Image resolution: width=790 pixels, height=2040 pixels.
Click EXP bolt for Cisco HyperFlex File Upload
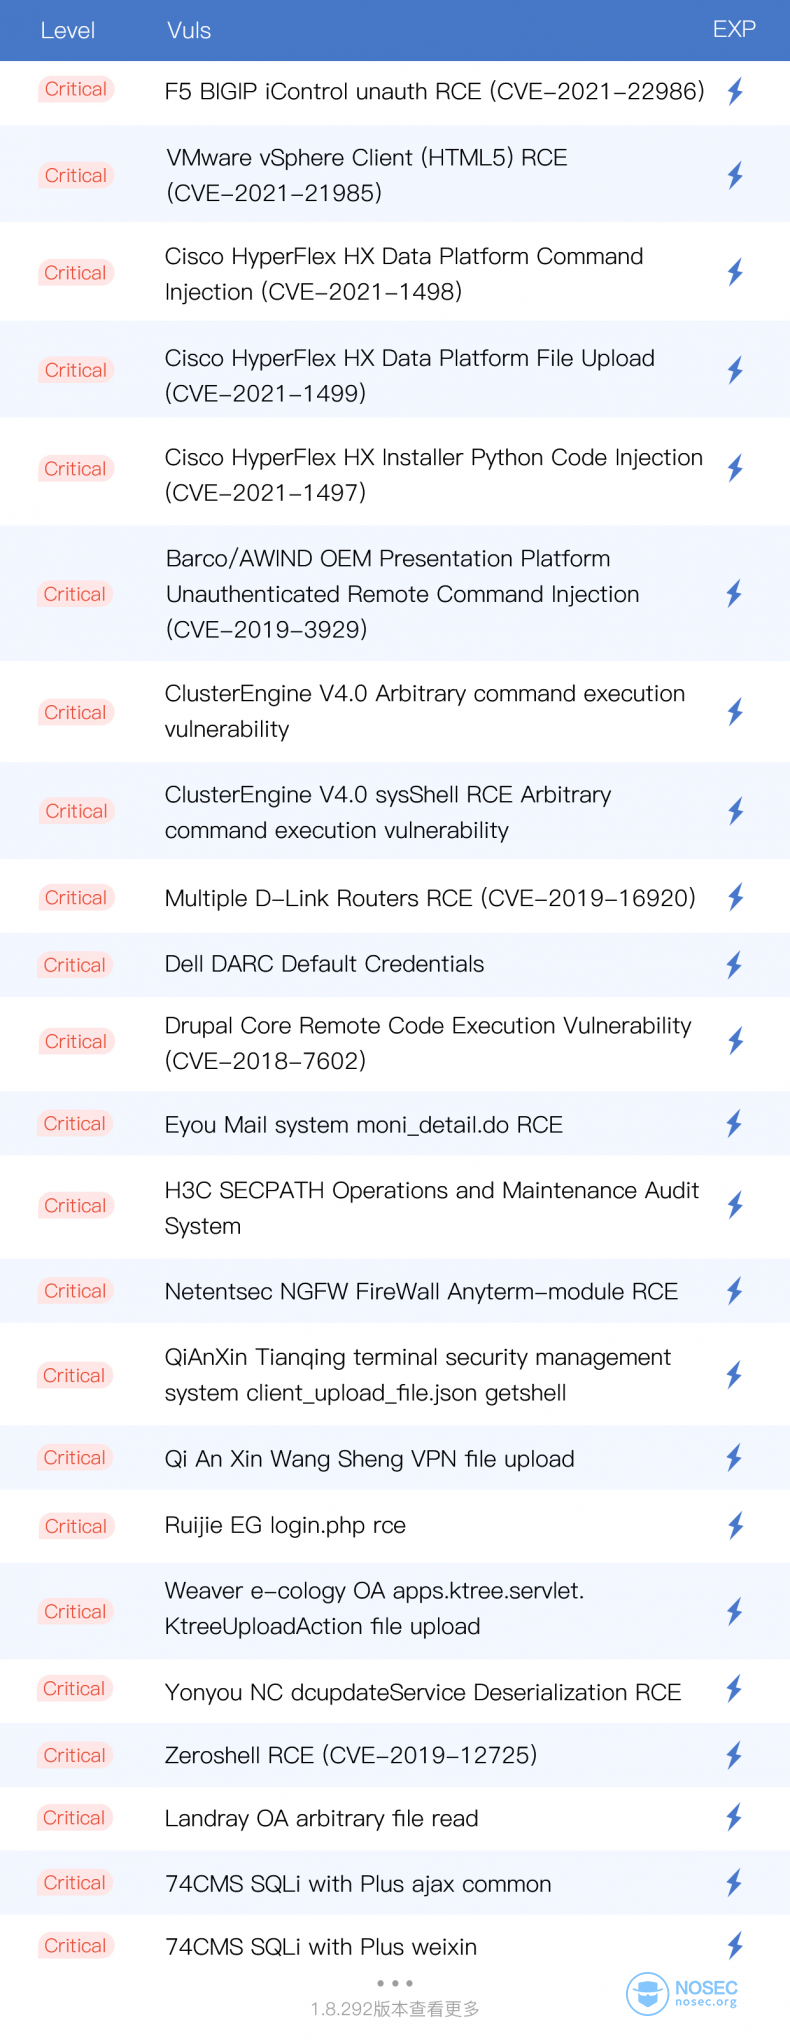[x=735, y=371]
